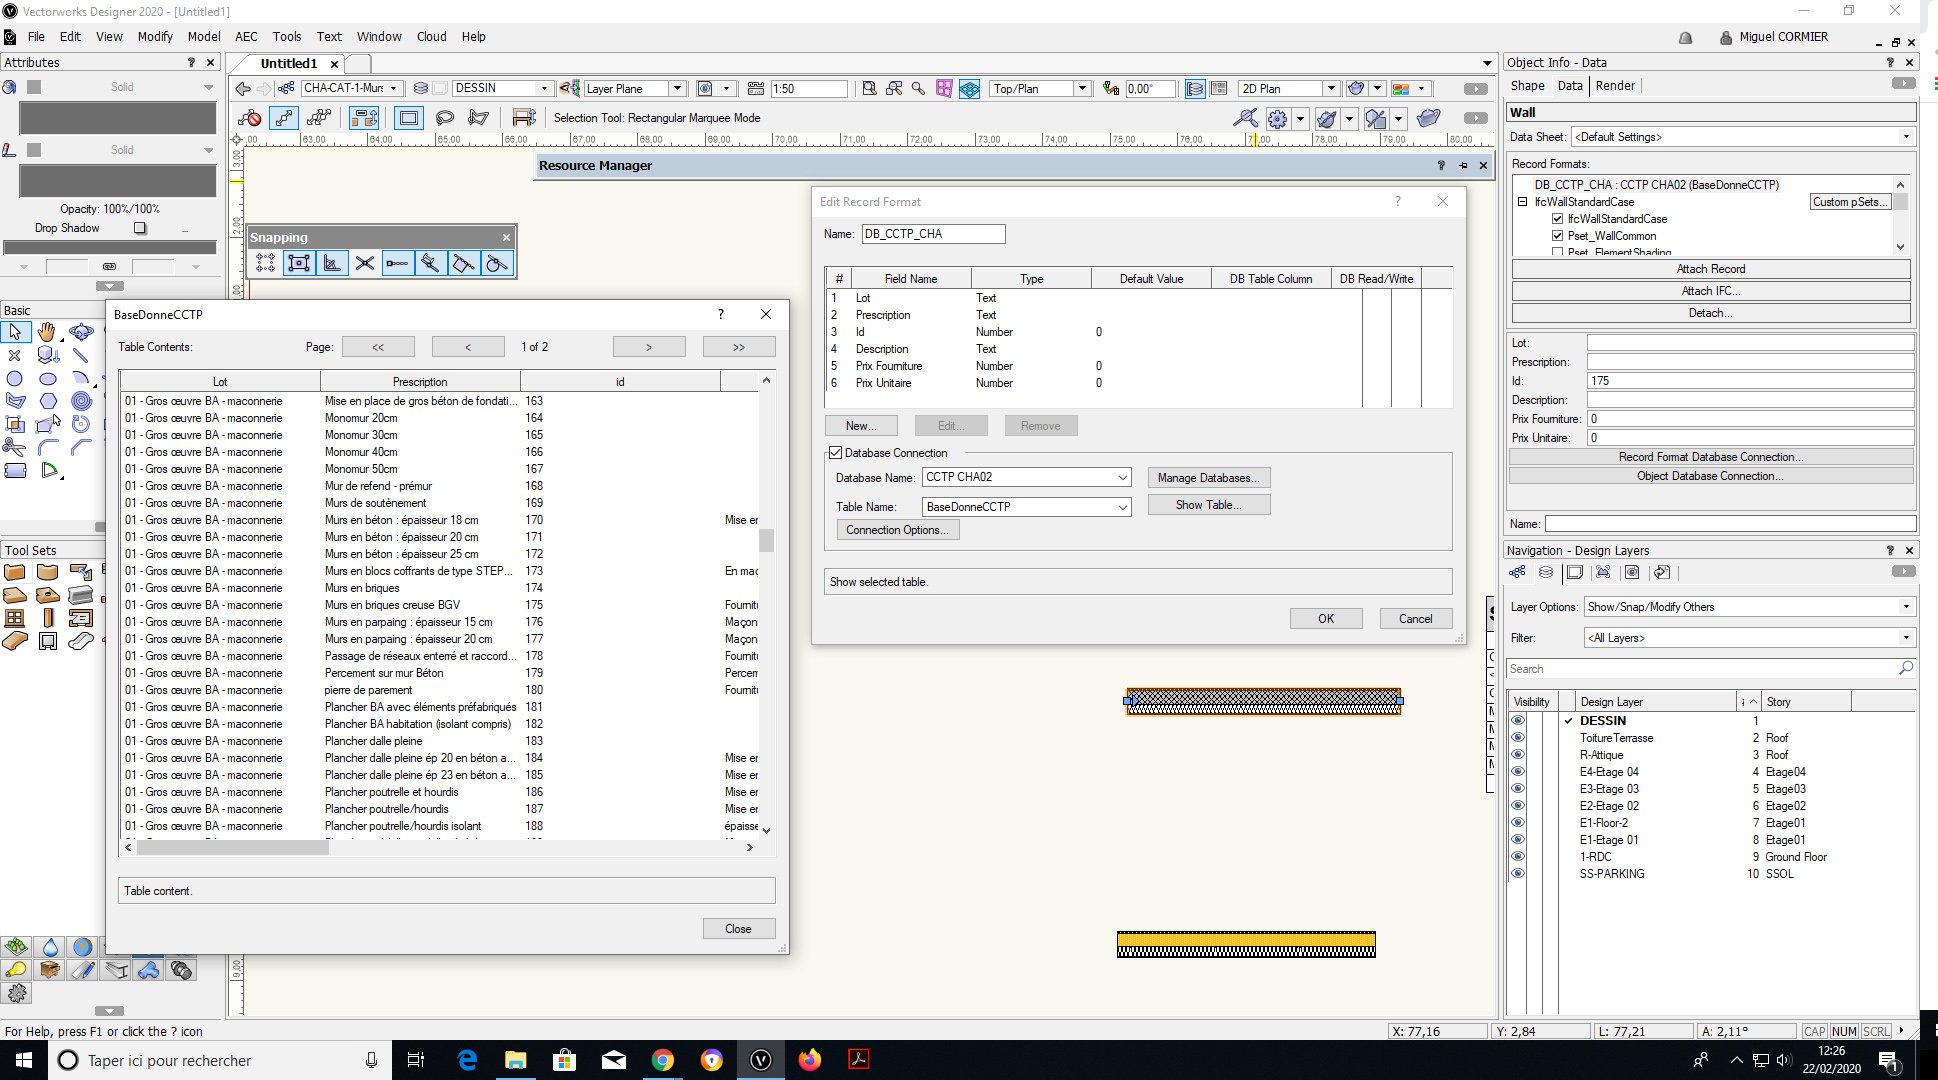
Task: Uncheck the Pset_WallCommon checkbox
Action: click(x=1558, y=236)
